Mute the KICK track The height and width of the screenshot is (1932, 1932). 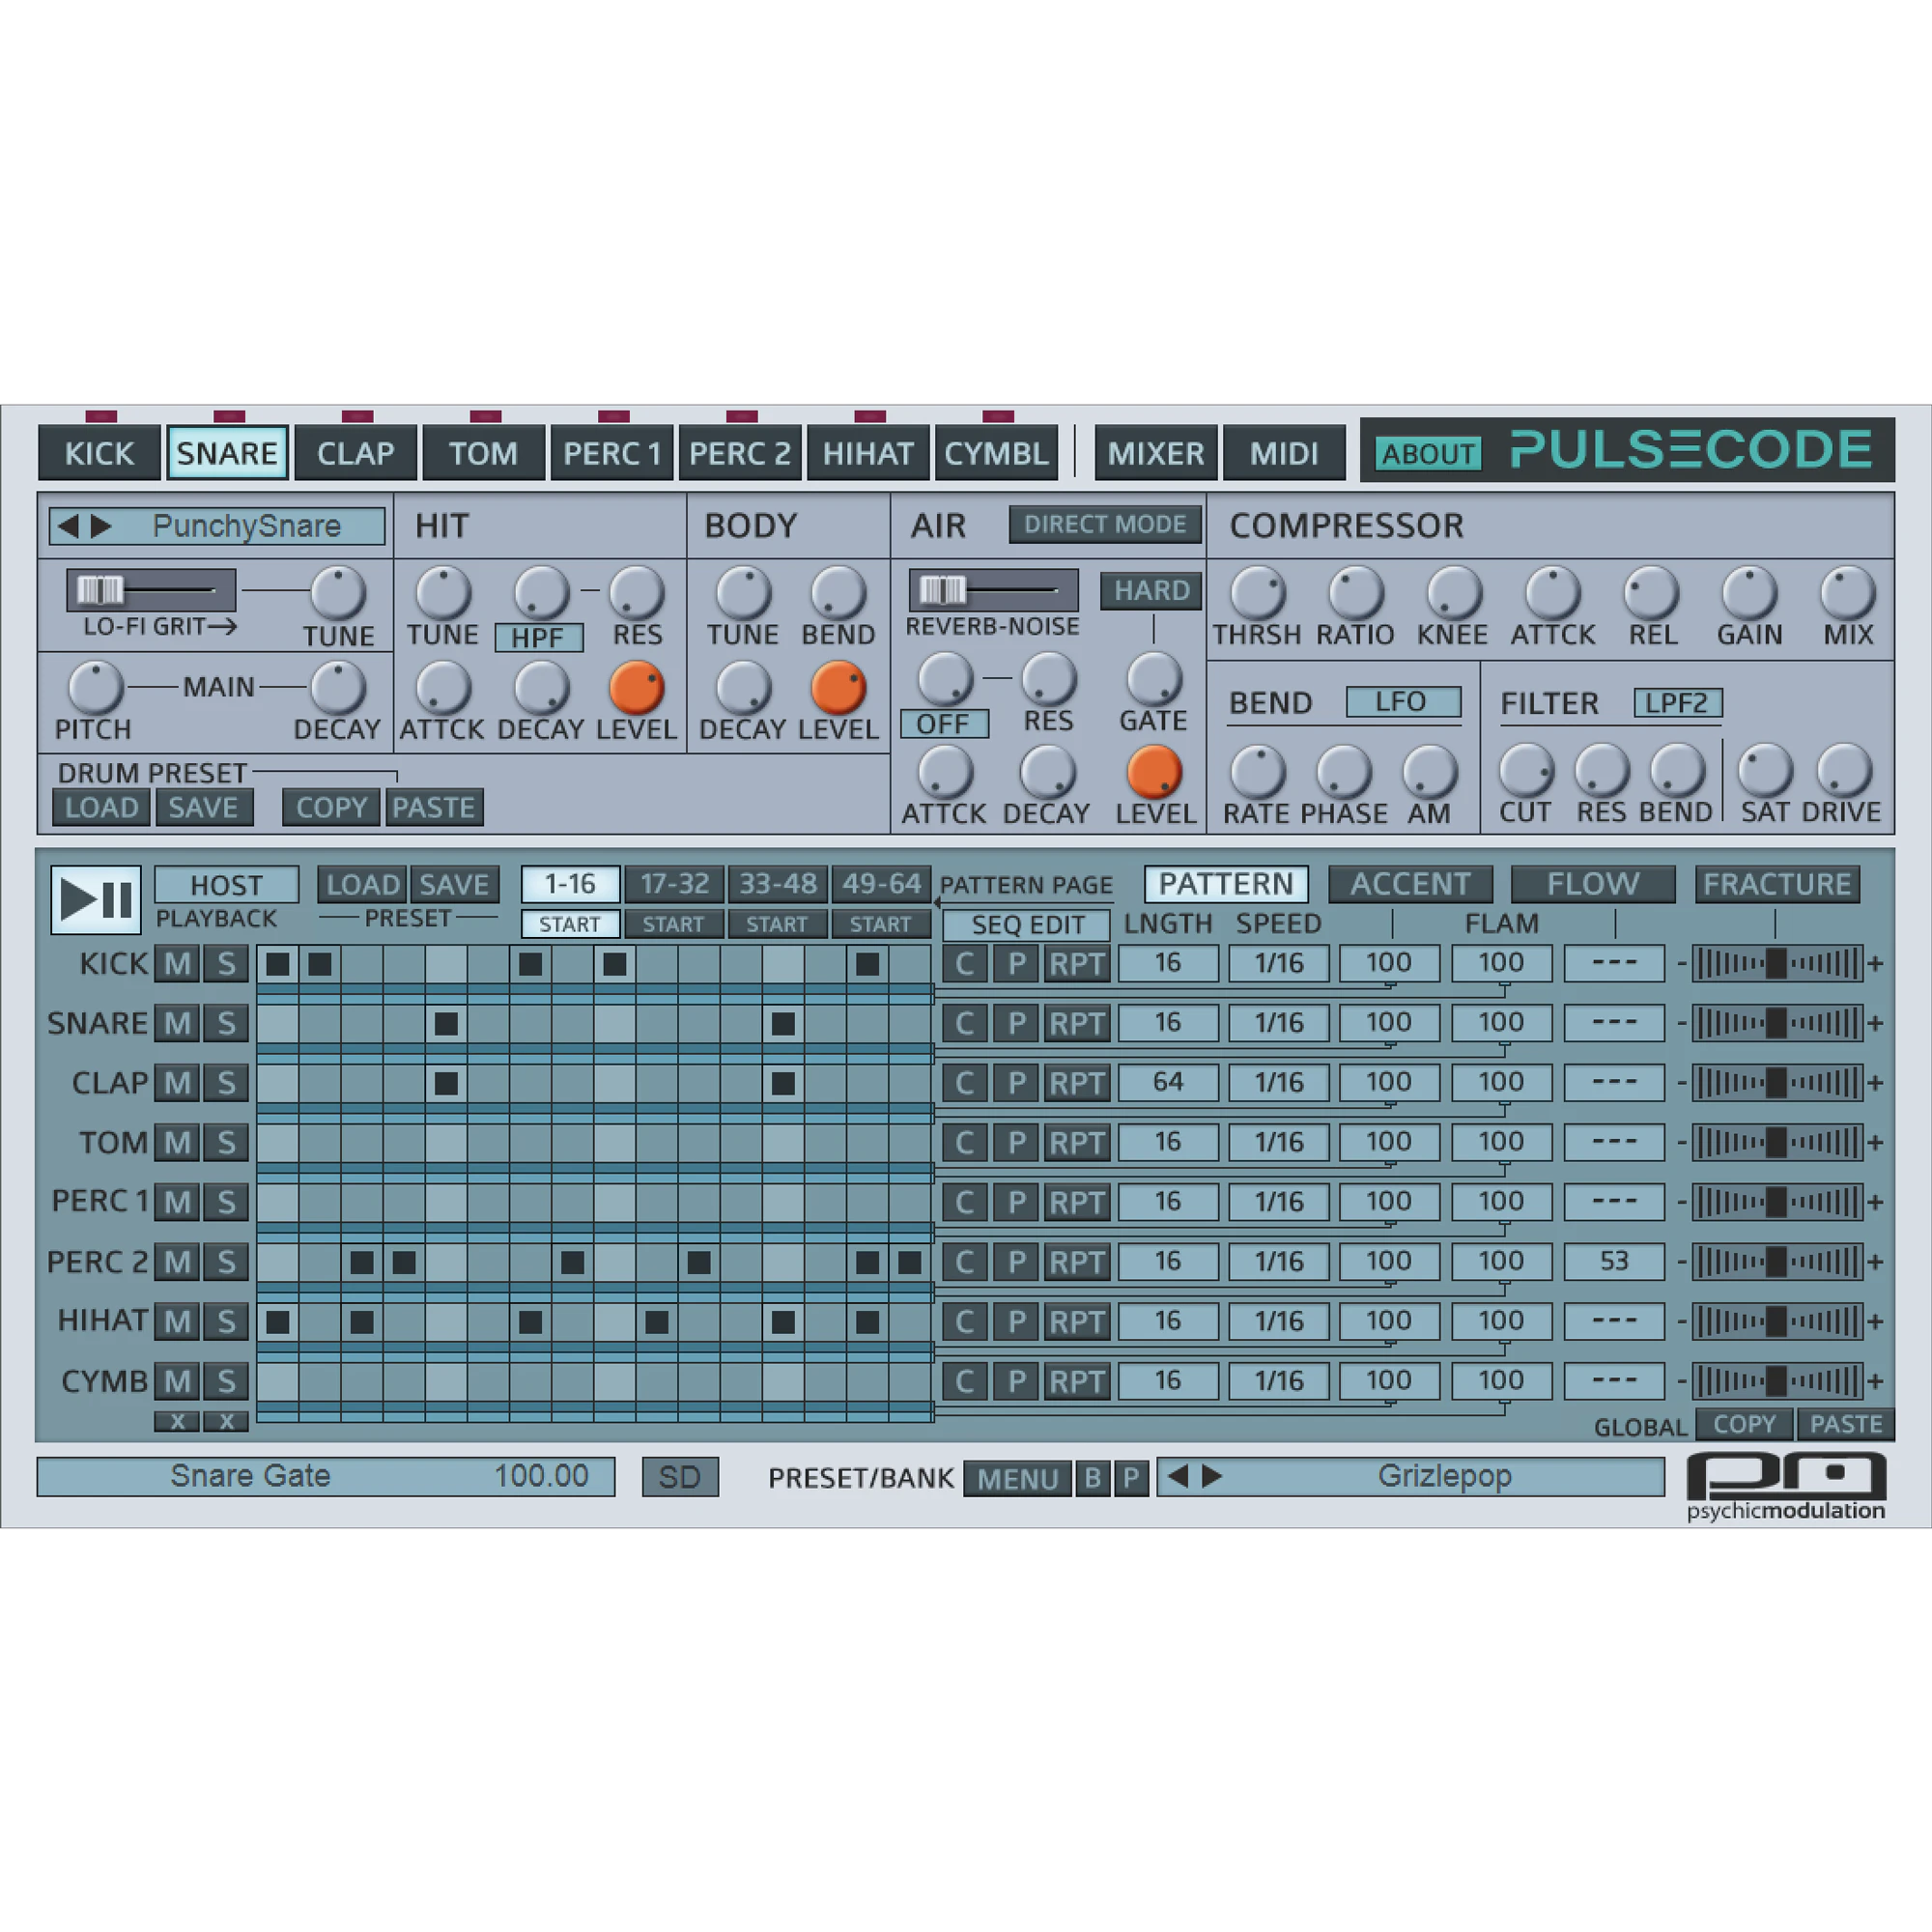pos(175,963)
